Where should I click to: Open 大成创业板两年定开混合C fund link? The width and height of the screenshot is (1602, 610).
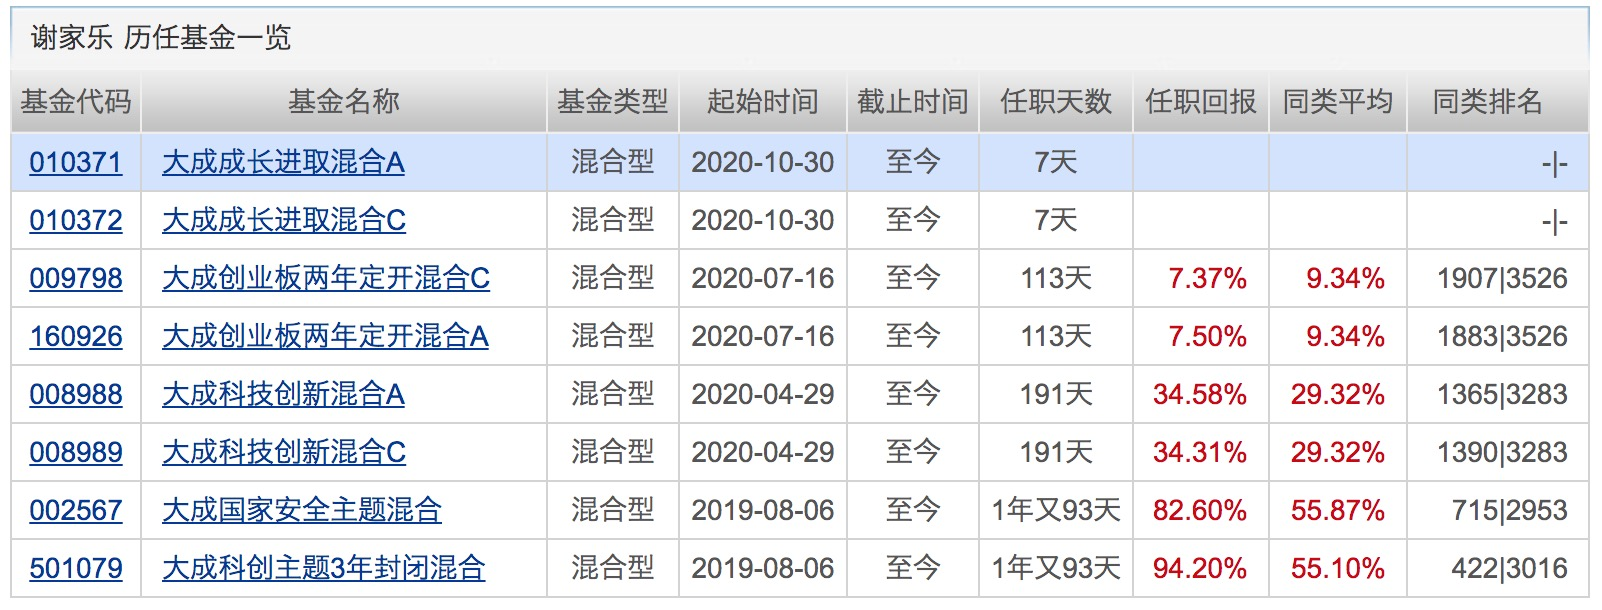326,279
